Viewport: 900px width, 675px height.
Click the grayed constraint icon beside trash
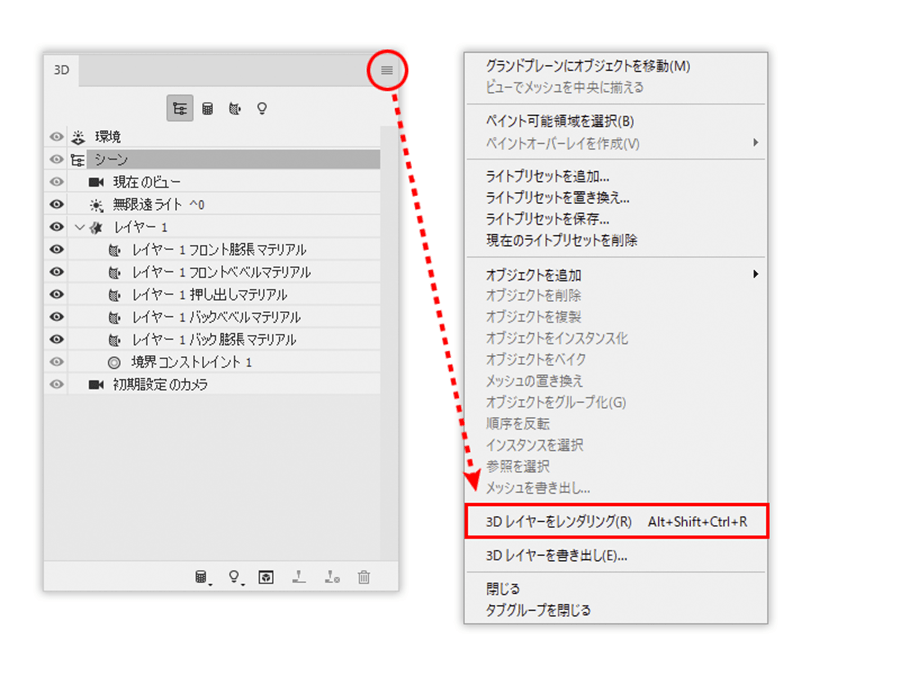coord(332,577)
